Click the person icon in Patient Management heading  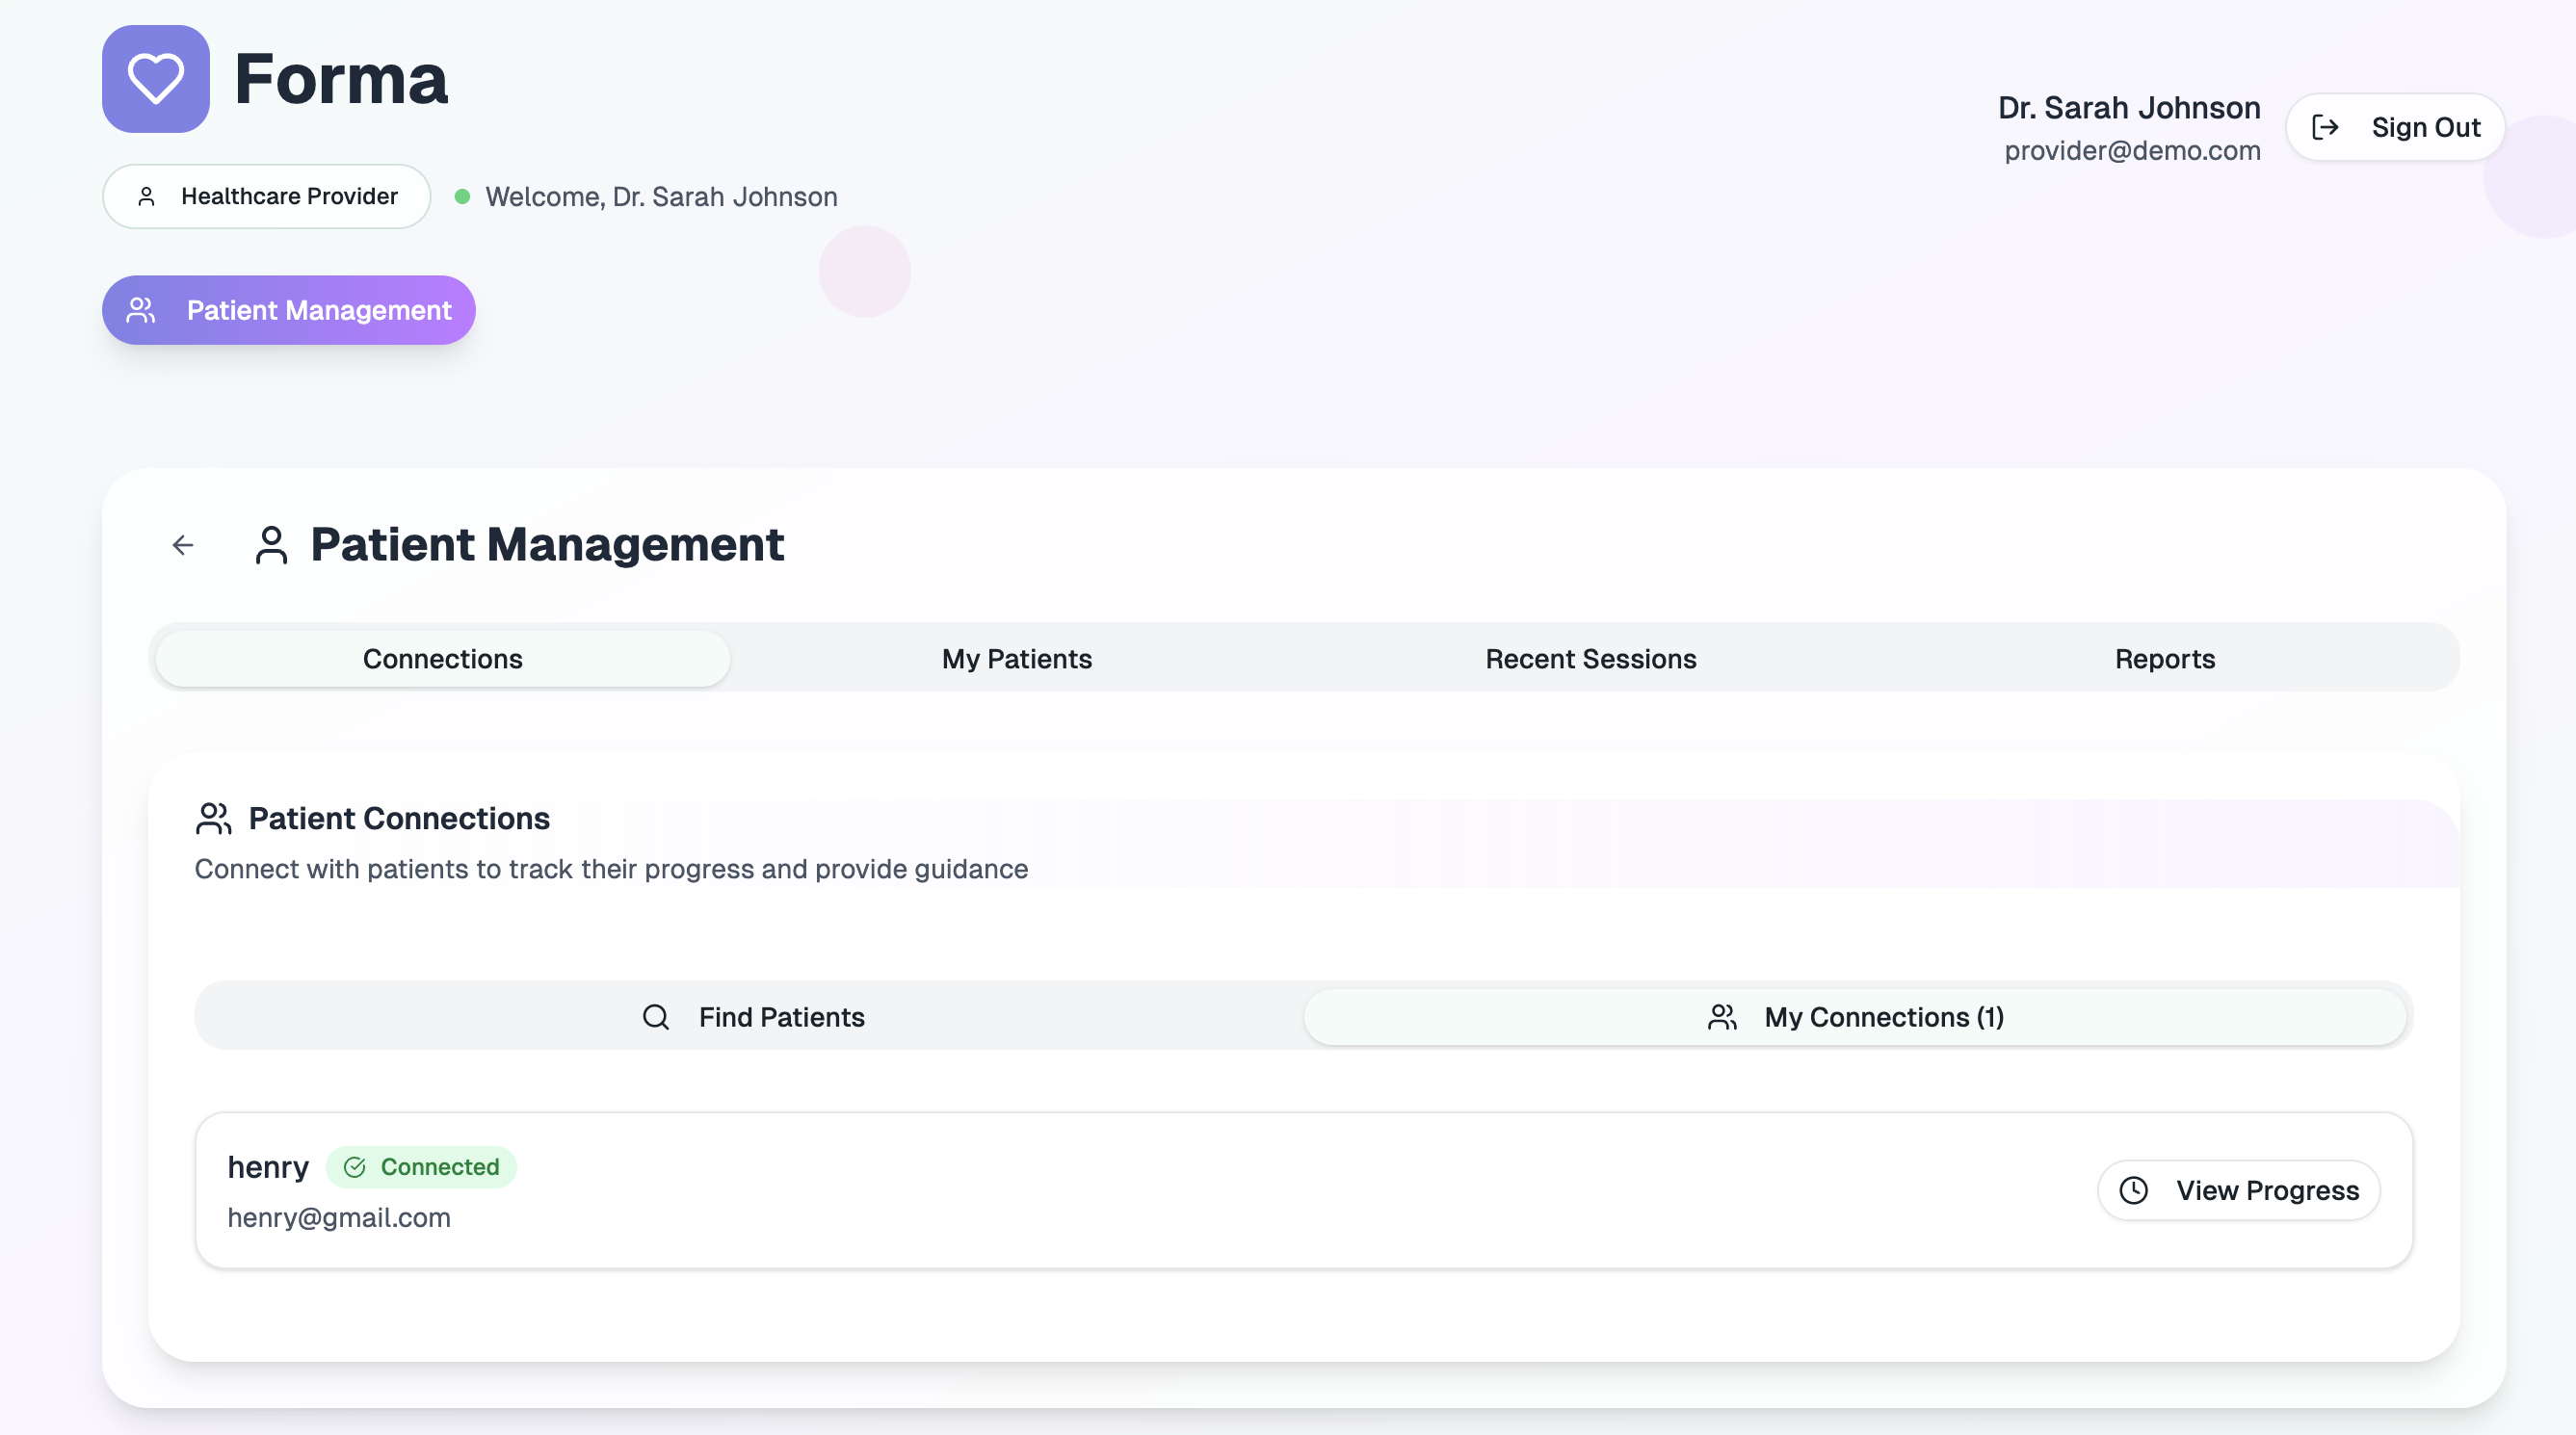271,545
